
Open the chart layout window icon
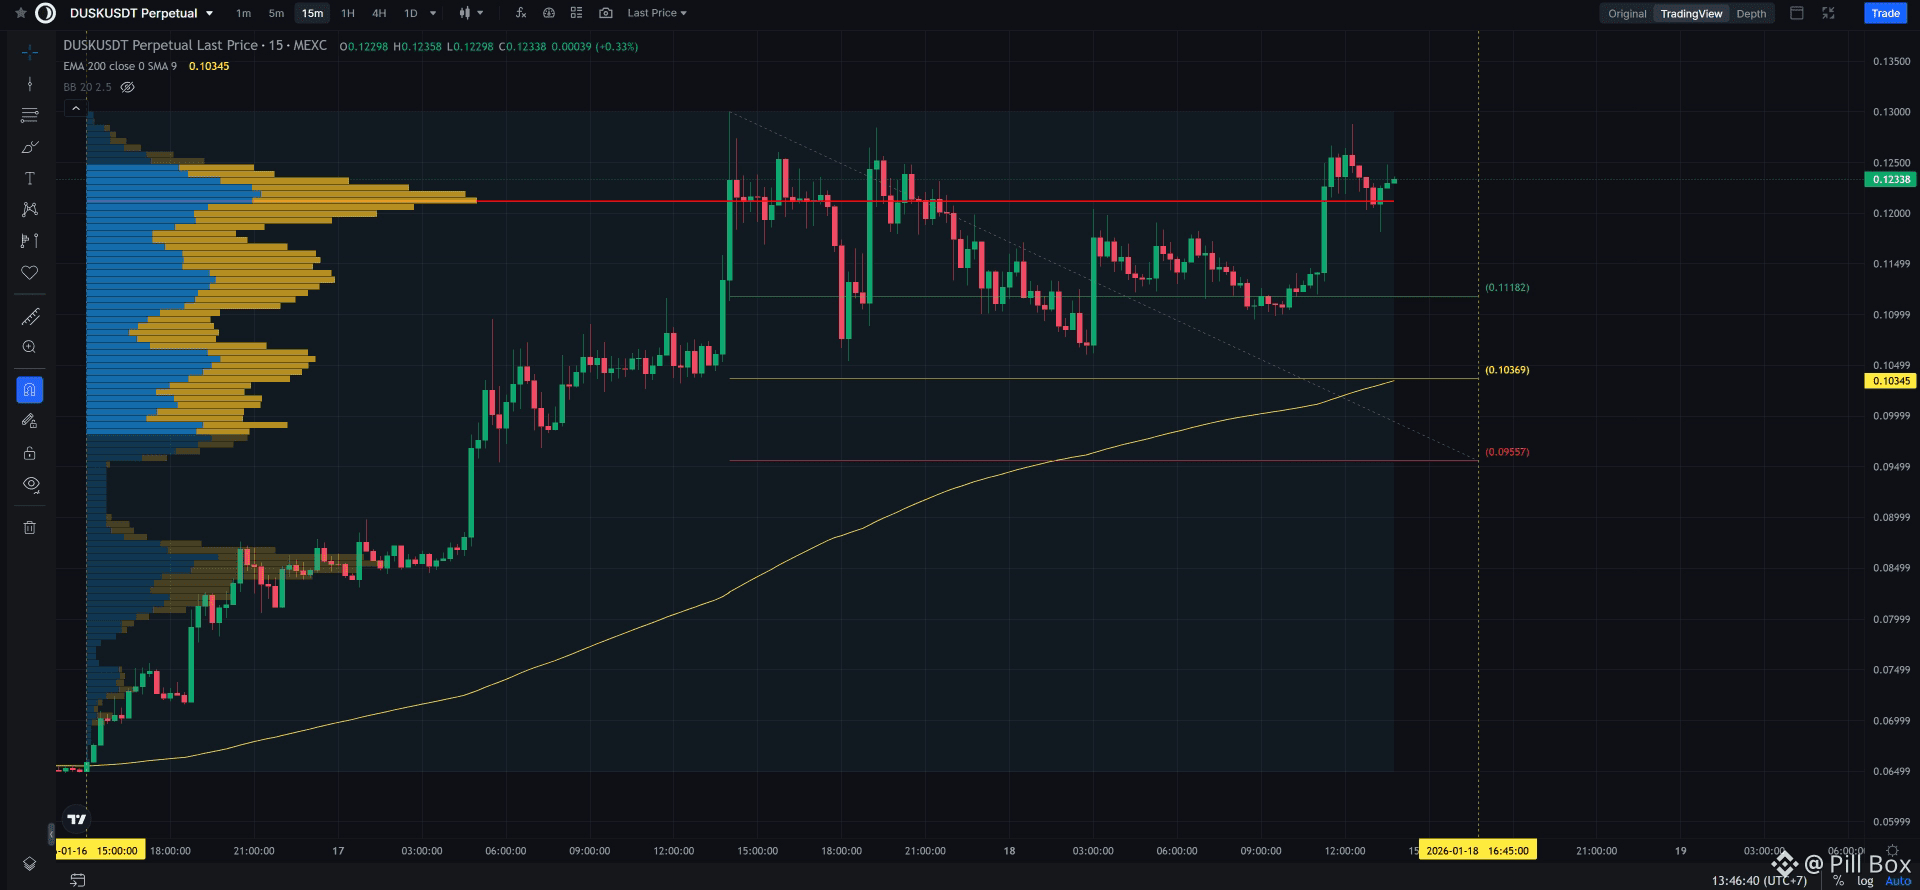click(x=1797, y=13)
